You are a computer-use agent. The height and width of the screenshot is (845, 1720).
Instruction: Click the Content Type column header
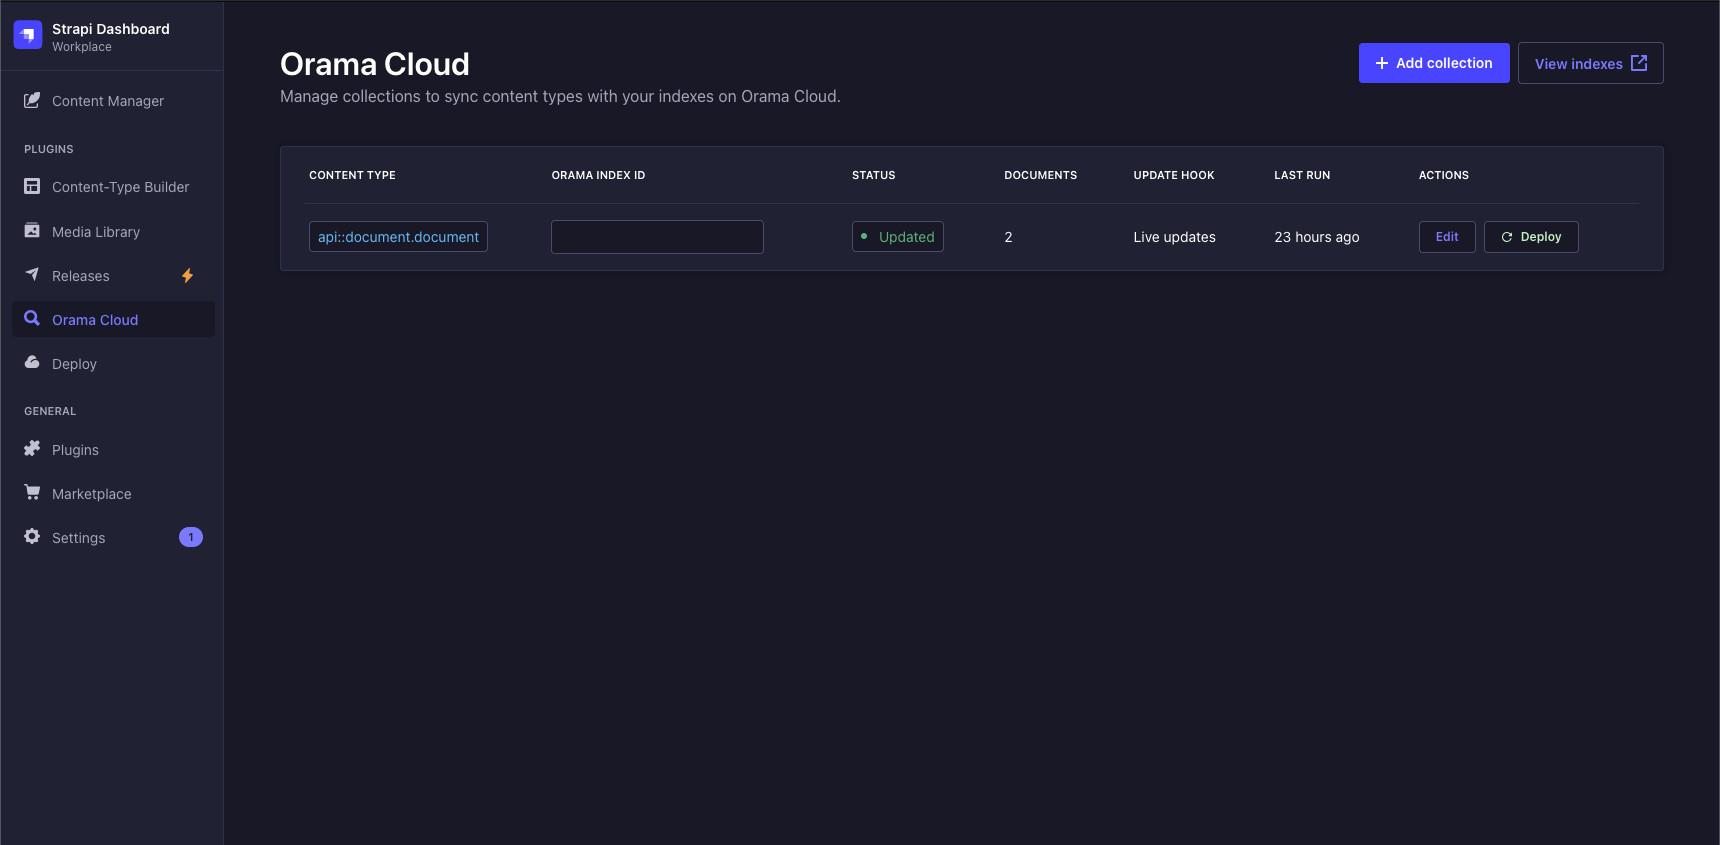point(352,175)
